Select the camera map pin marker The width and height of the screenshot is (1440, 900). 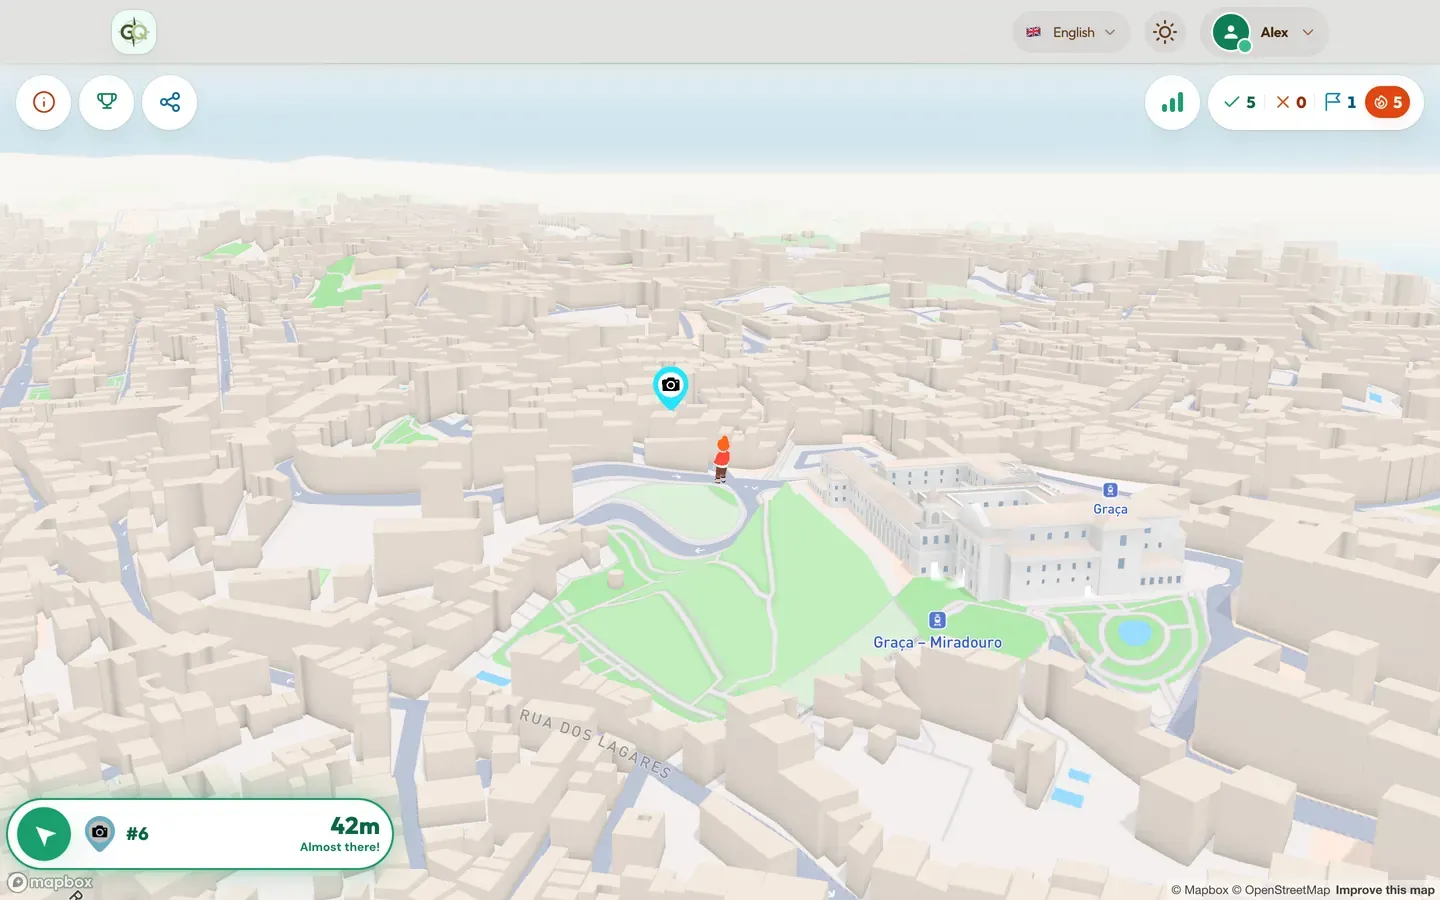point(671,387)
